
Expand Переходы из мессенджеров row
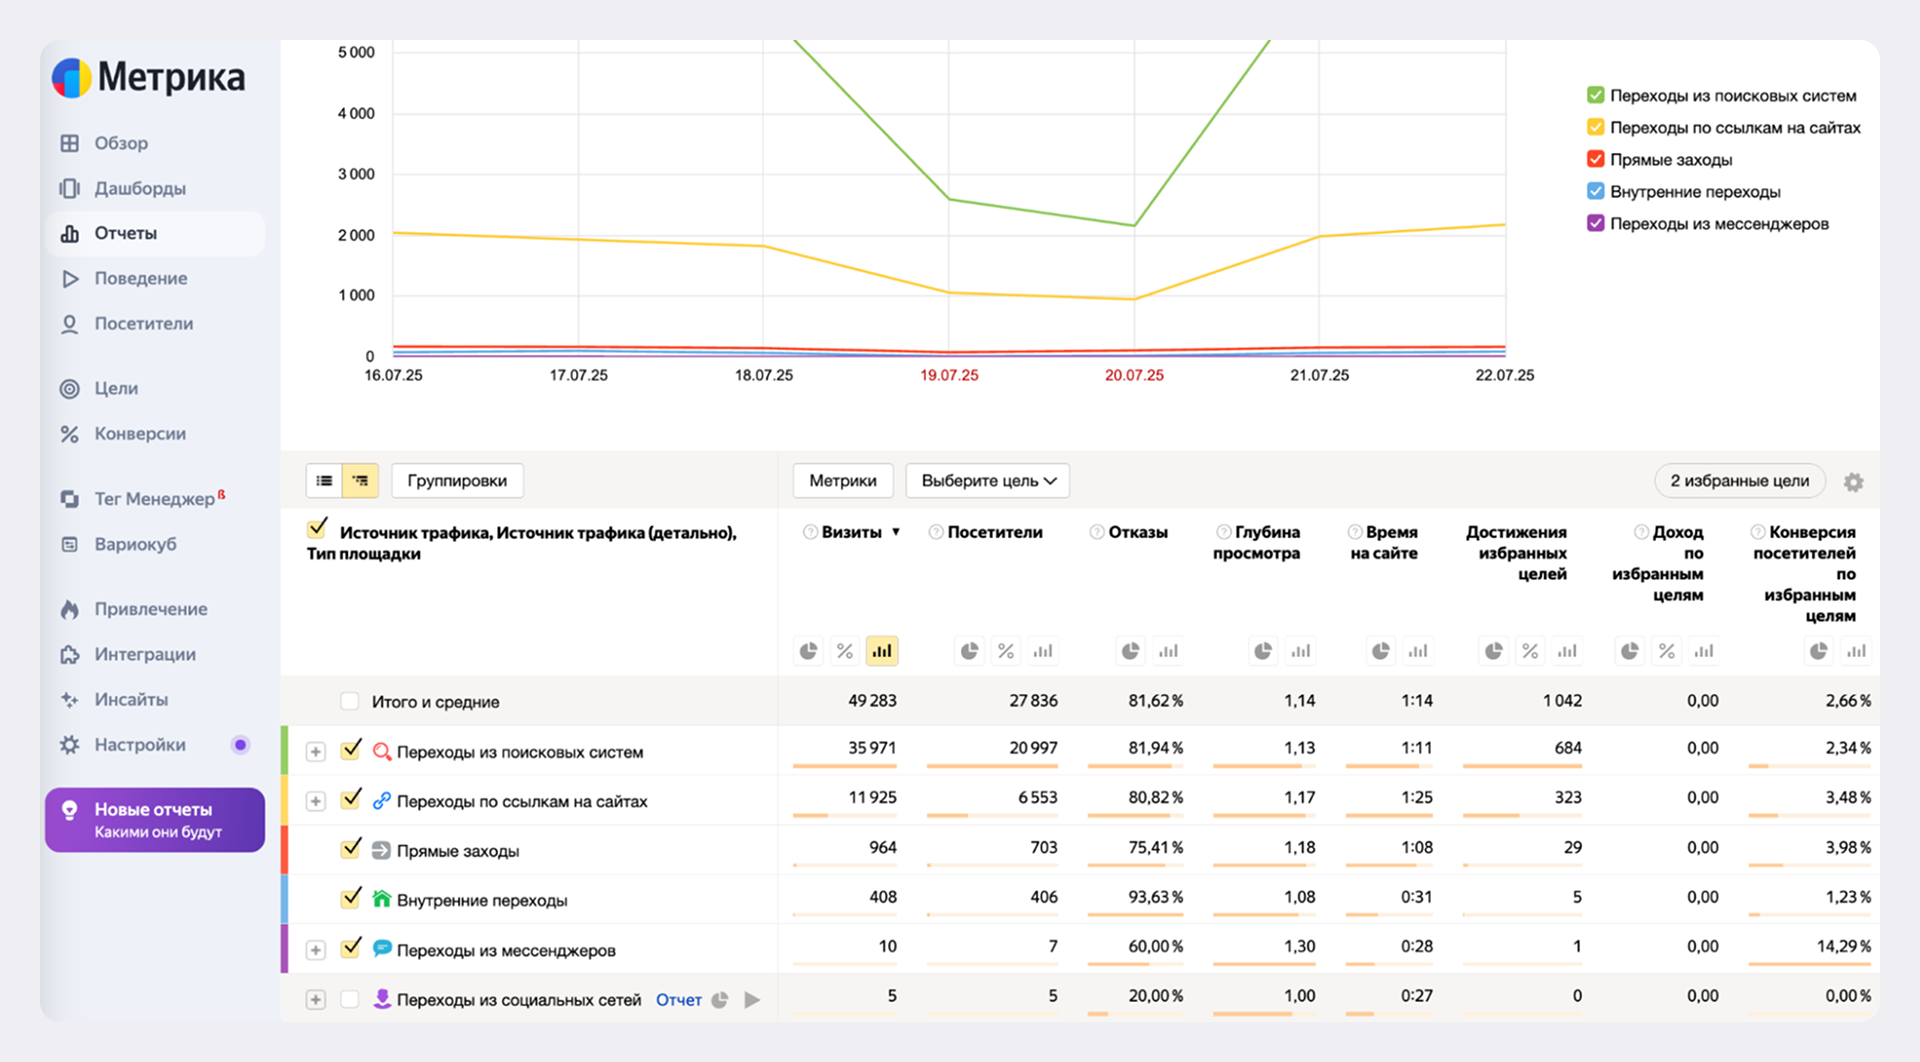316,950
